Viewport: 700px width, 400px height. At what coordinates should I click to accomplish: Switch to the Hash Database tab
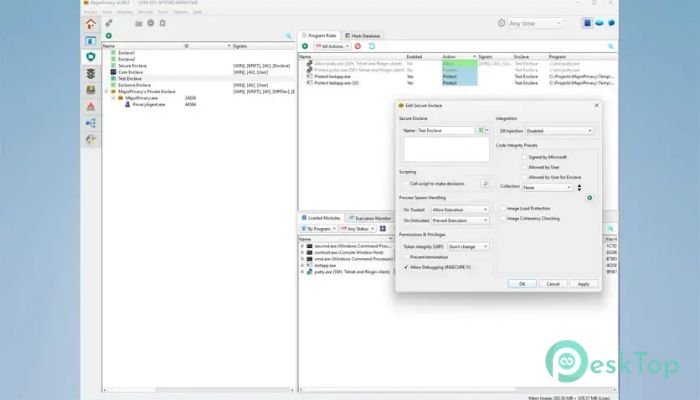[x=362, y=36]
